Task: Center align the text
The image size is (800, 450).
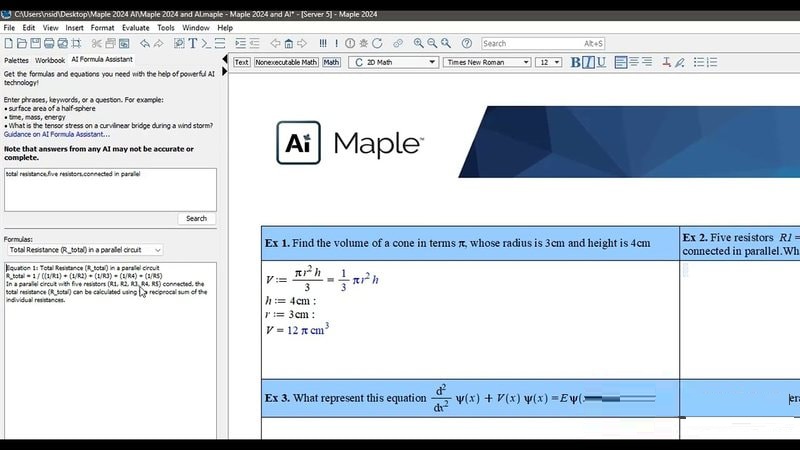Action: 634,62
